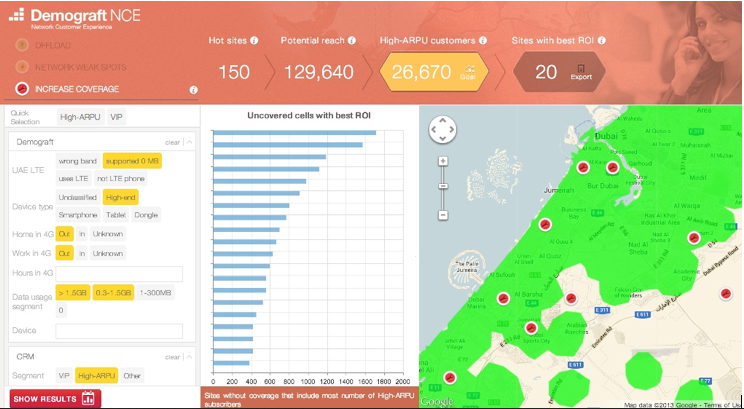Zoom in with the map plus button
Screen dimensions: 744x409
coord(443,161)
